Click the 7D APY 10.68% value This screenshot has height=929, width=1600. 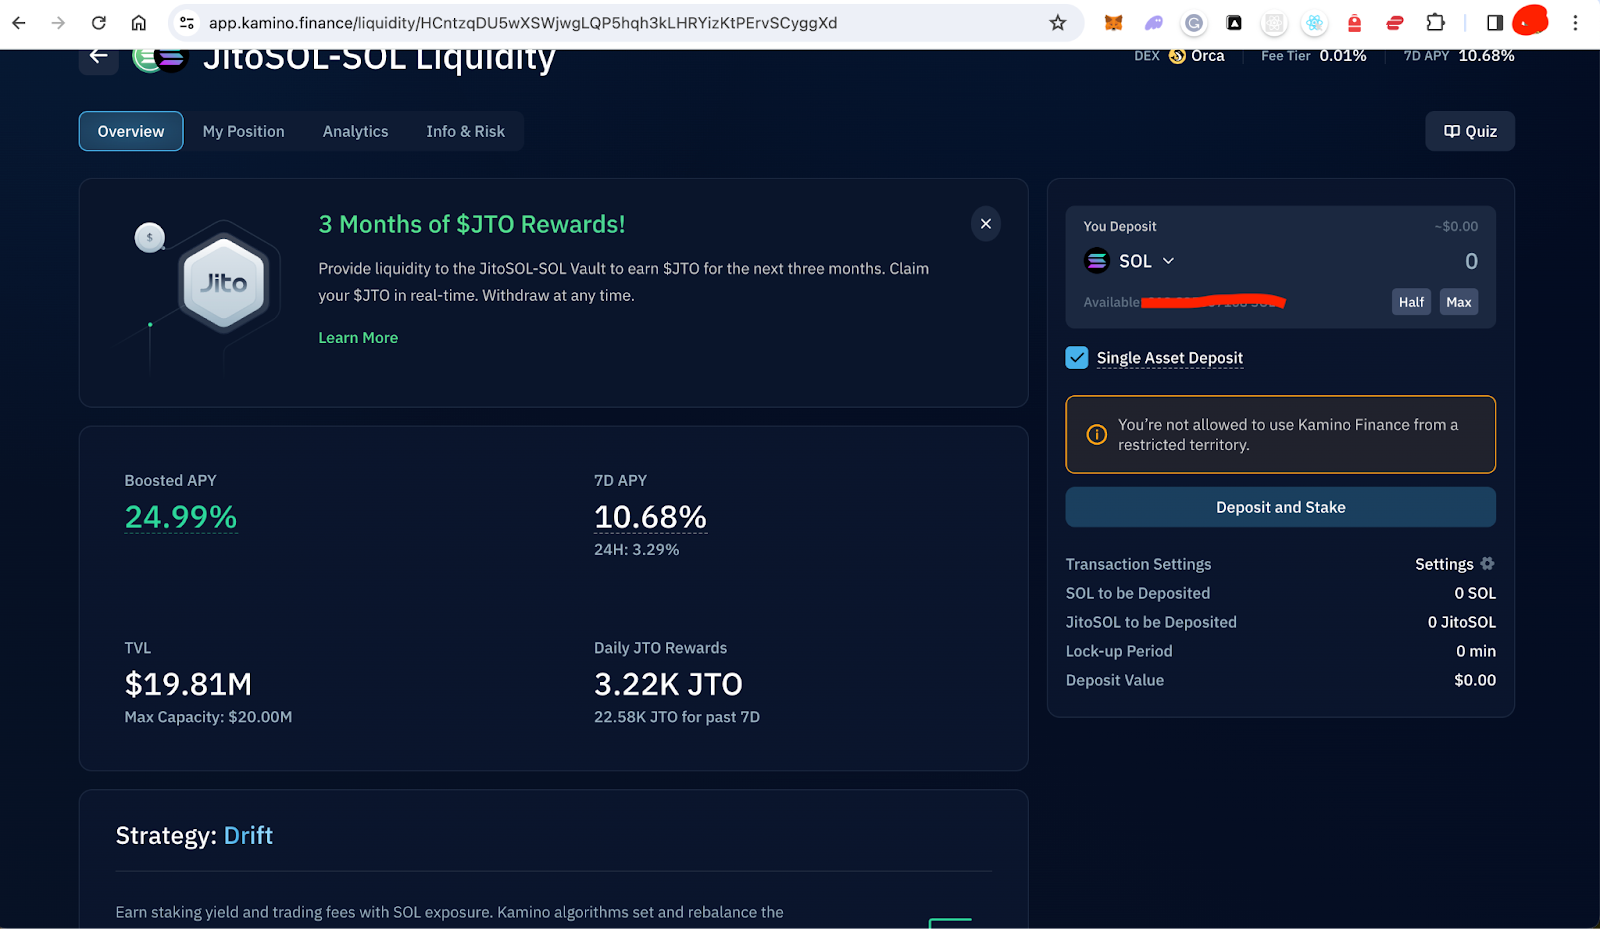(650, 517)
